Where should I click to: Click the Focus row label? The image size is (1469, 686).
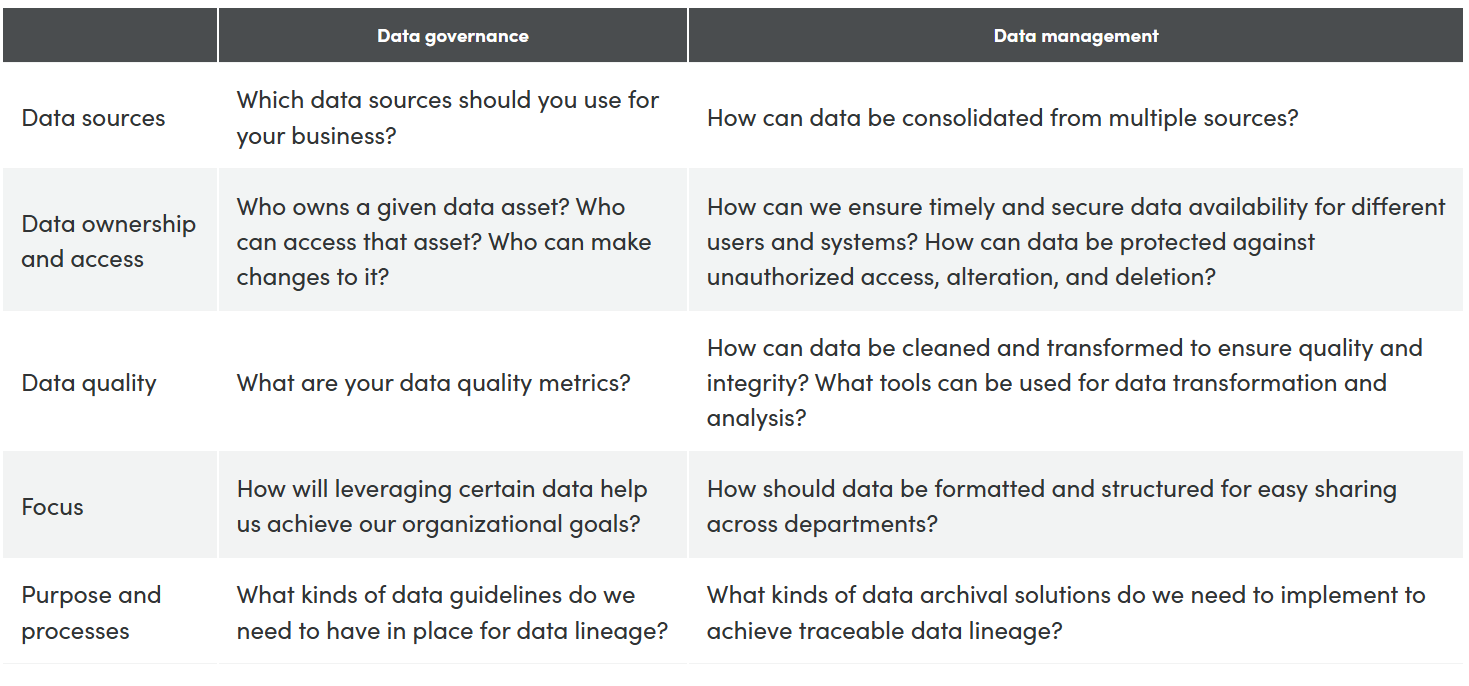[x=53, y=507]
